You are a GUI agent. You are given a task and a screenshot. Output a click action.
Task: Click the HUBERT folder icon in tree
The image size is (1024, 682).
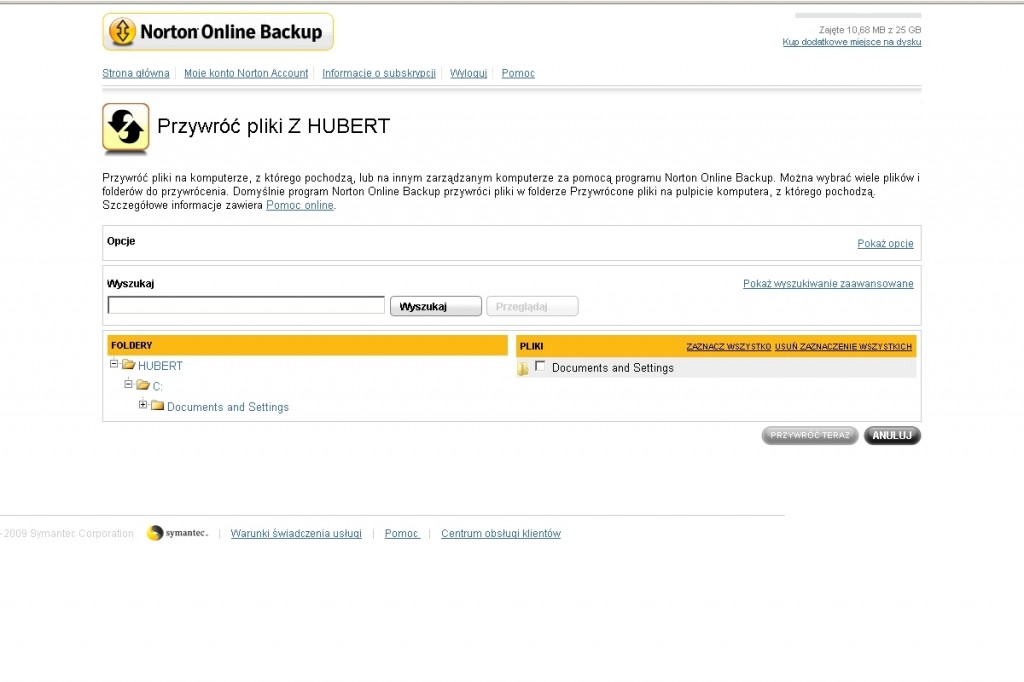(x=128, y=365)
